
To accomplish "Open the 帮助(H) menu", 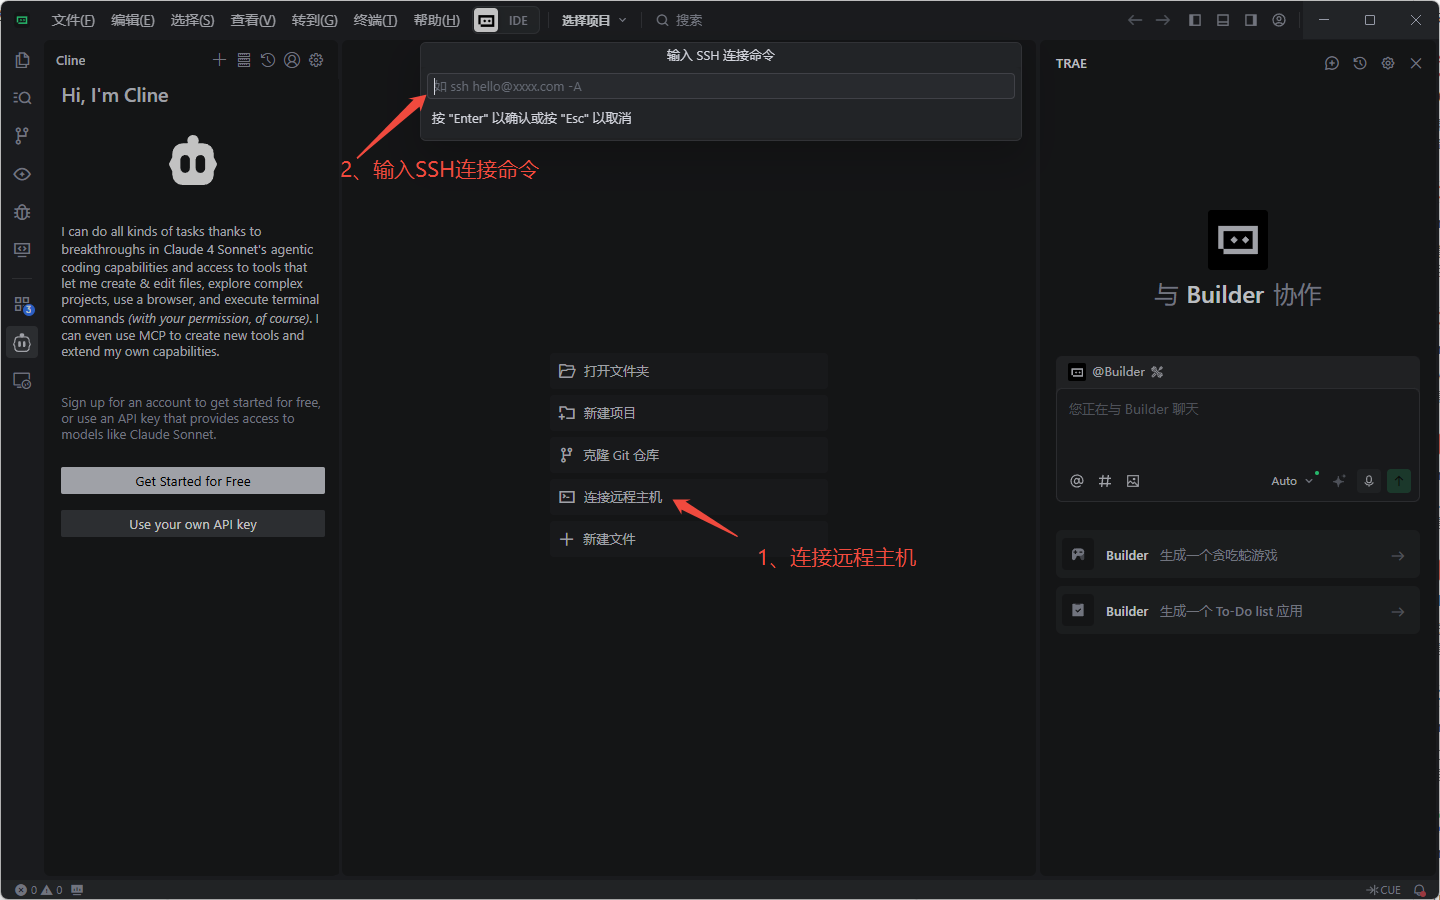I will tap(437, 20).
